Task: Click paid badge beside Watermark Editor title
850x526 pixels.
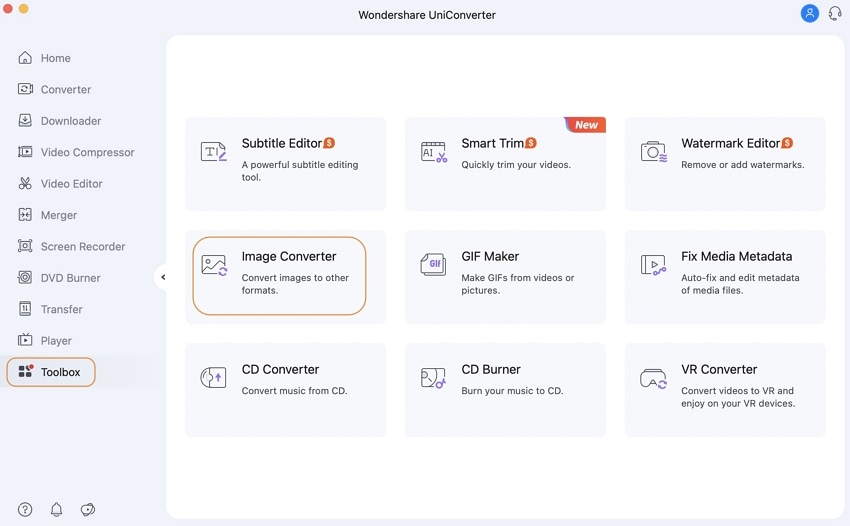Action: (x=787, y=143)
